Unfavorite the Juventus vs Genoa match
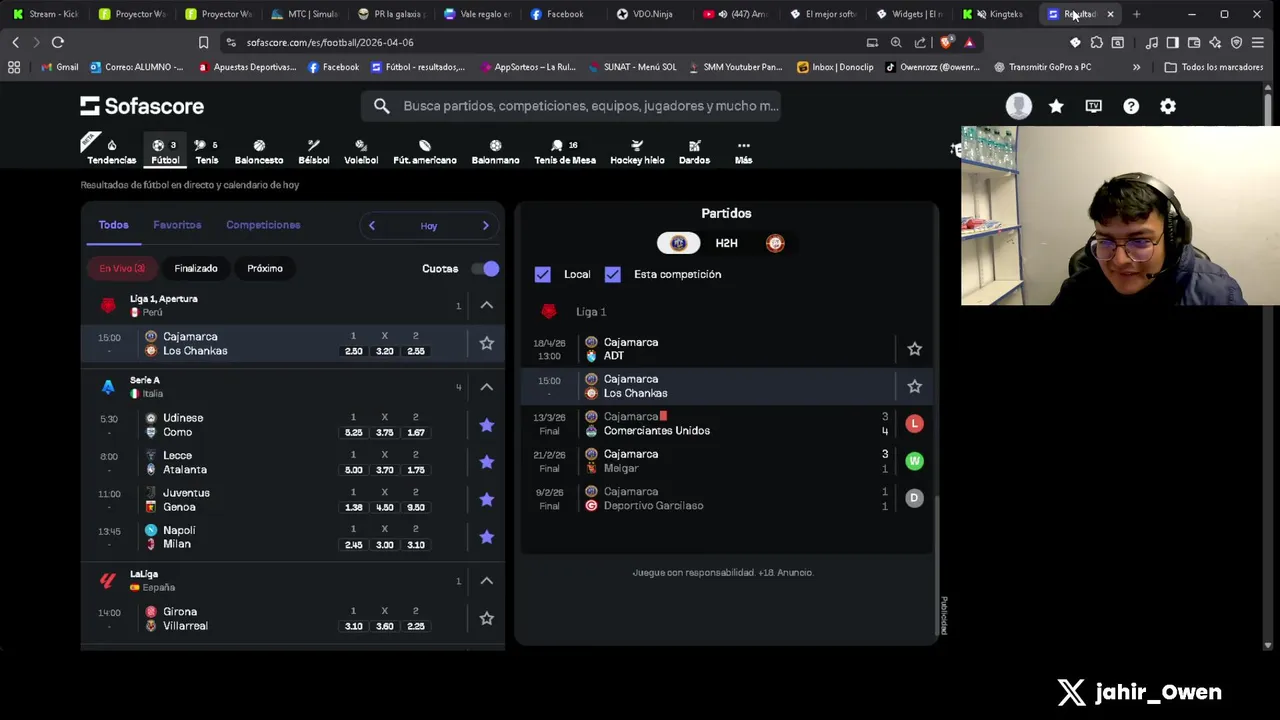 pyautogui.click(x=486, y=499)
